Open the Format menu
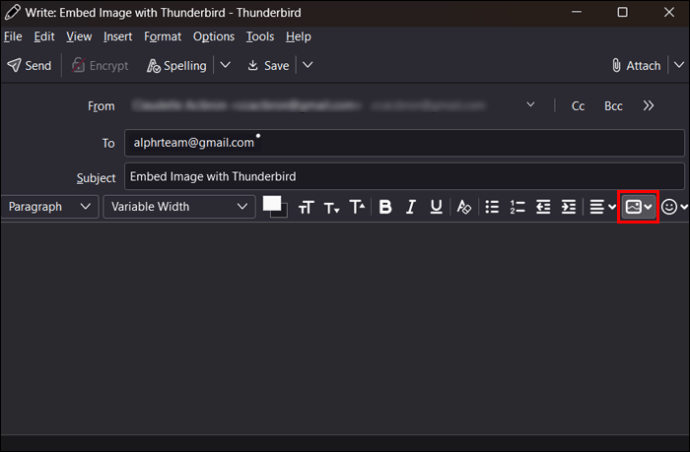Viewport: 690px width, 452px height. (x=162, y=37)
